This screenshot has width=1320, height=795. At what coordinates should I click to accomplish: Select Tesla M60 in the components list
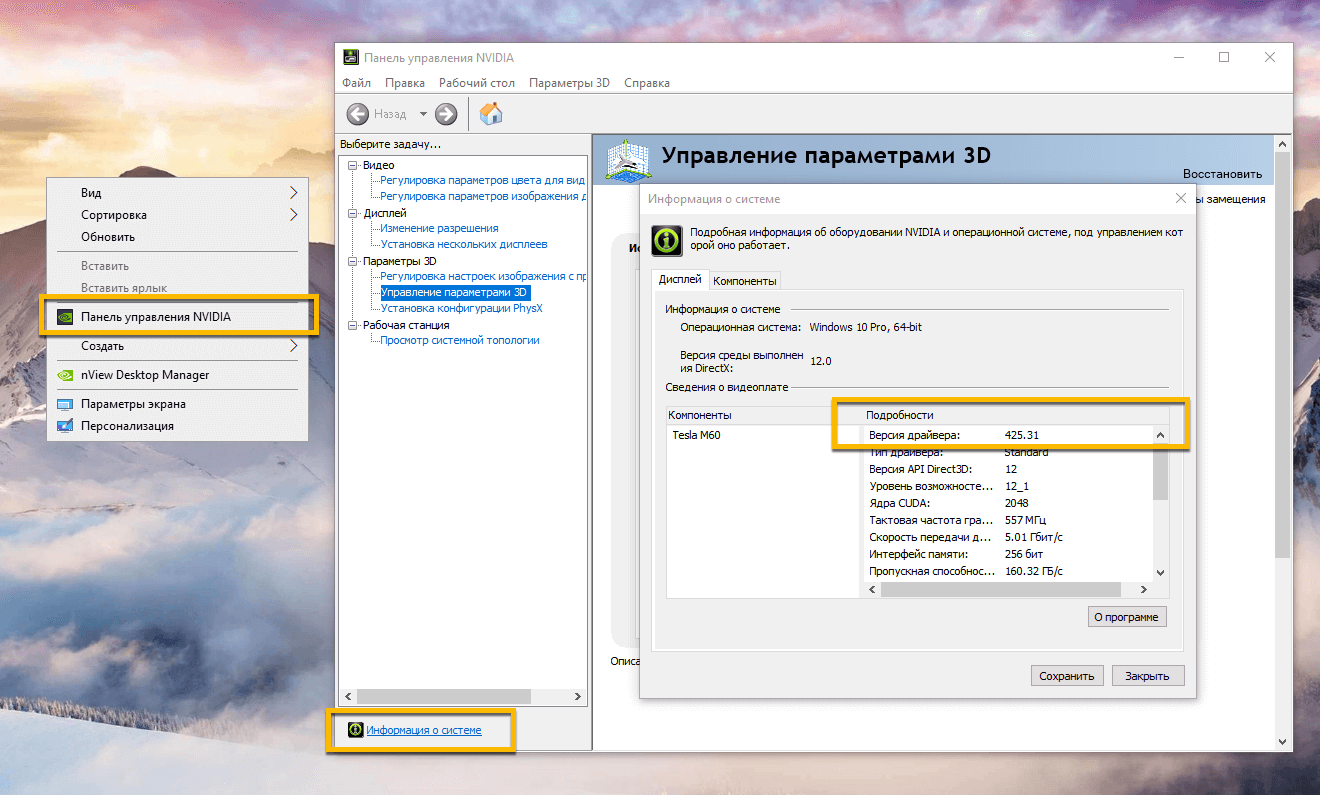(x=696, y=435)
